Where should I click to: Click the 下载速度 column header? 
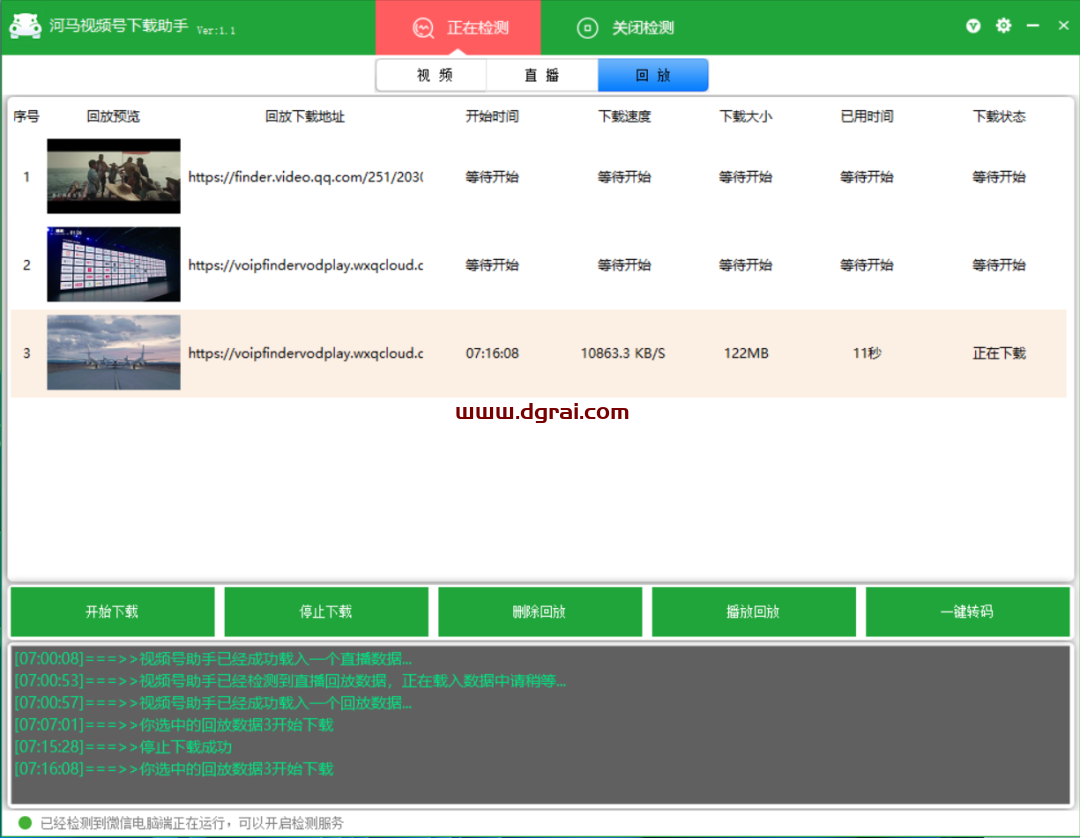point(624,116)
